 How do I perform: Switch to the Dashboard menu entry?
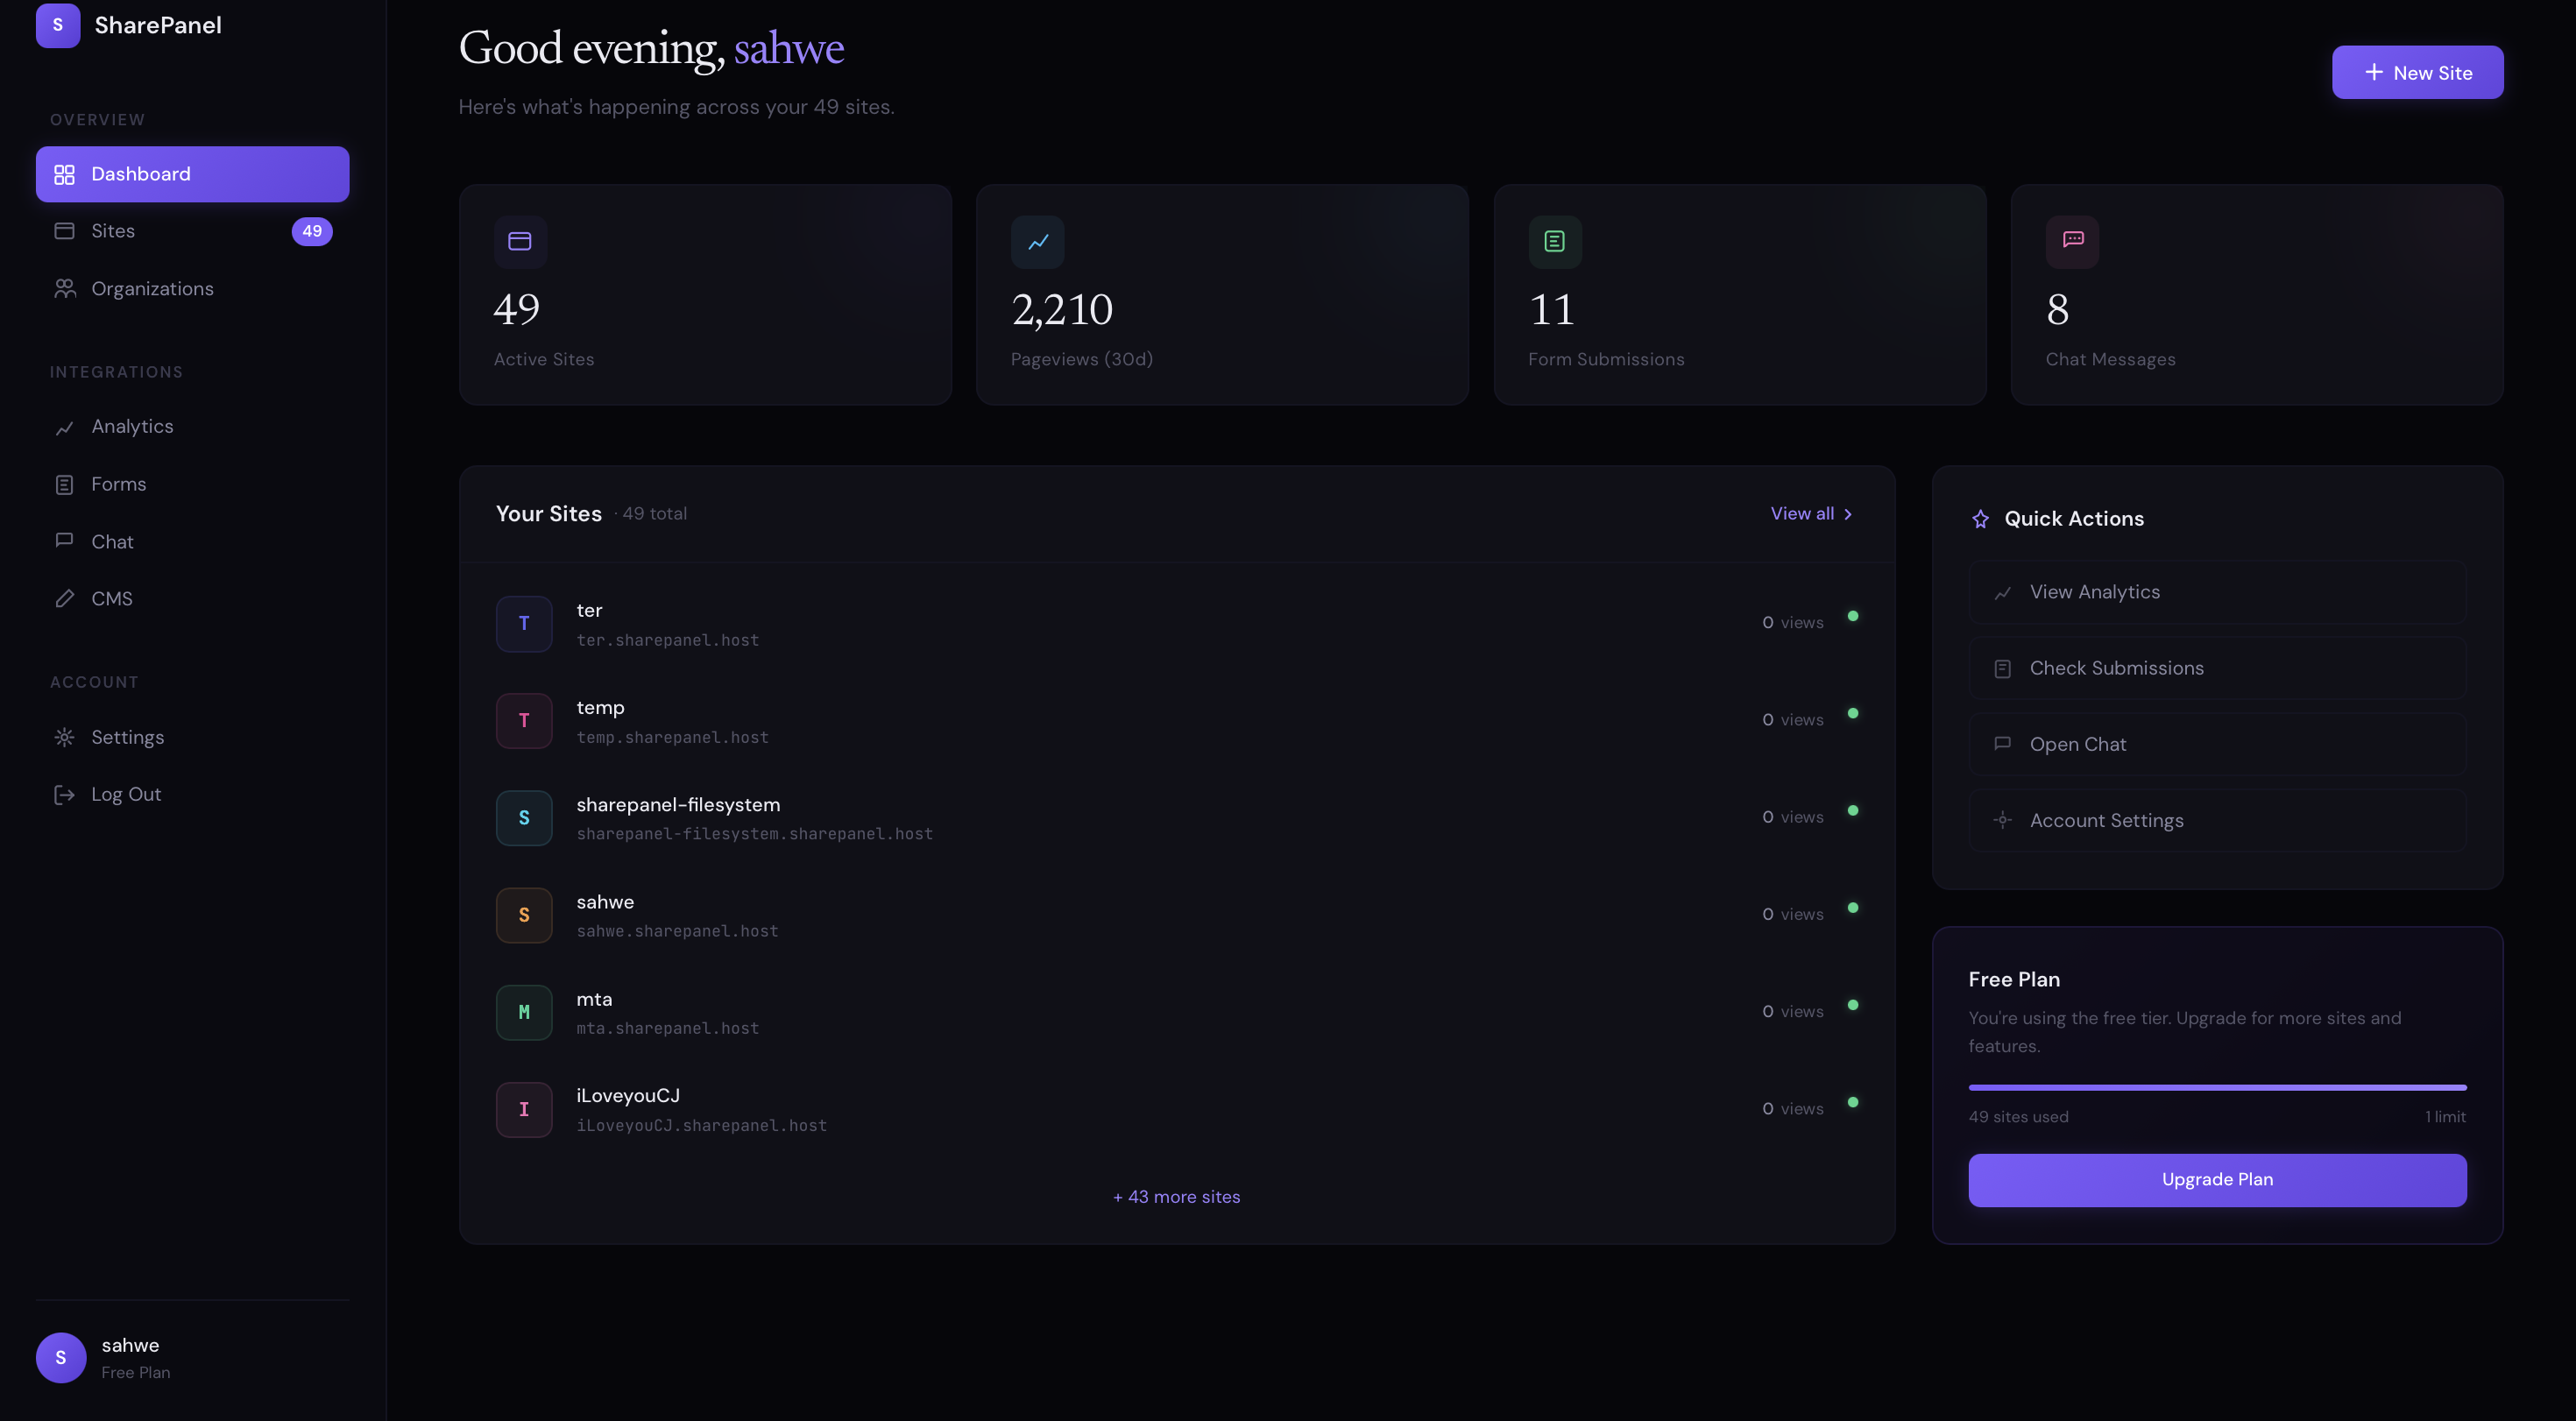pos(141,174)
